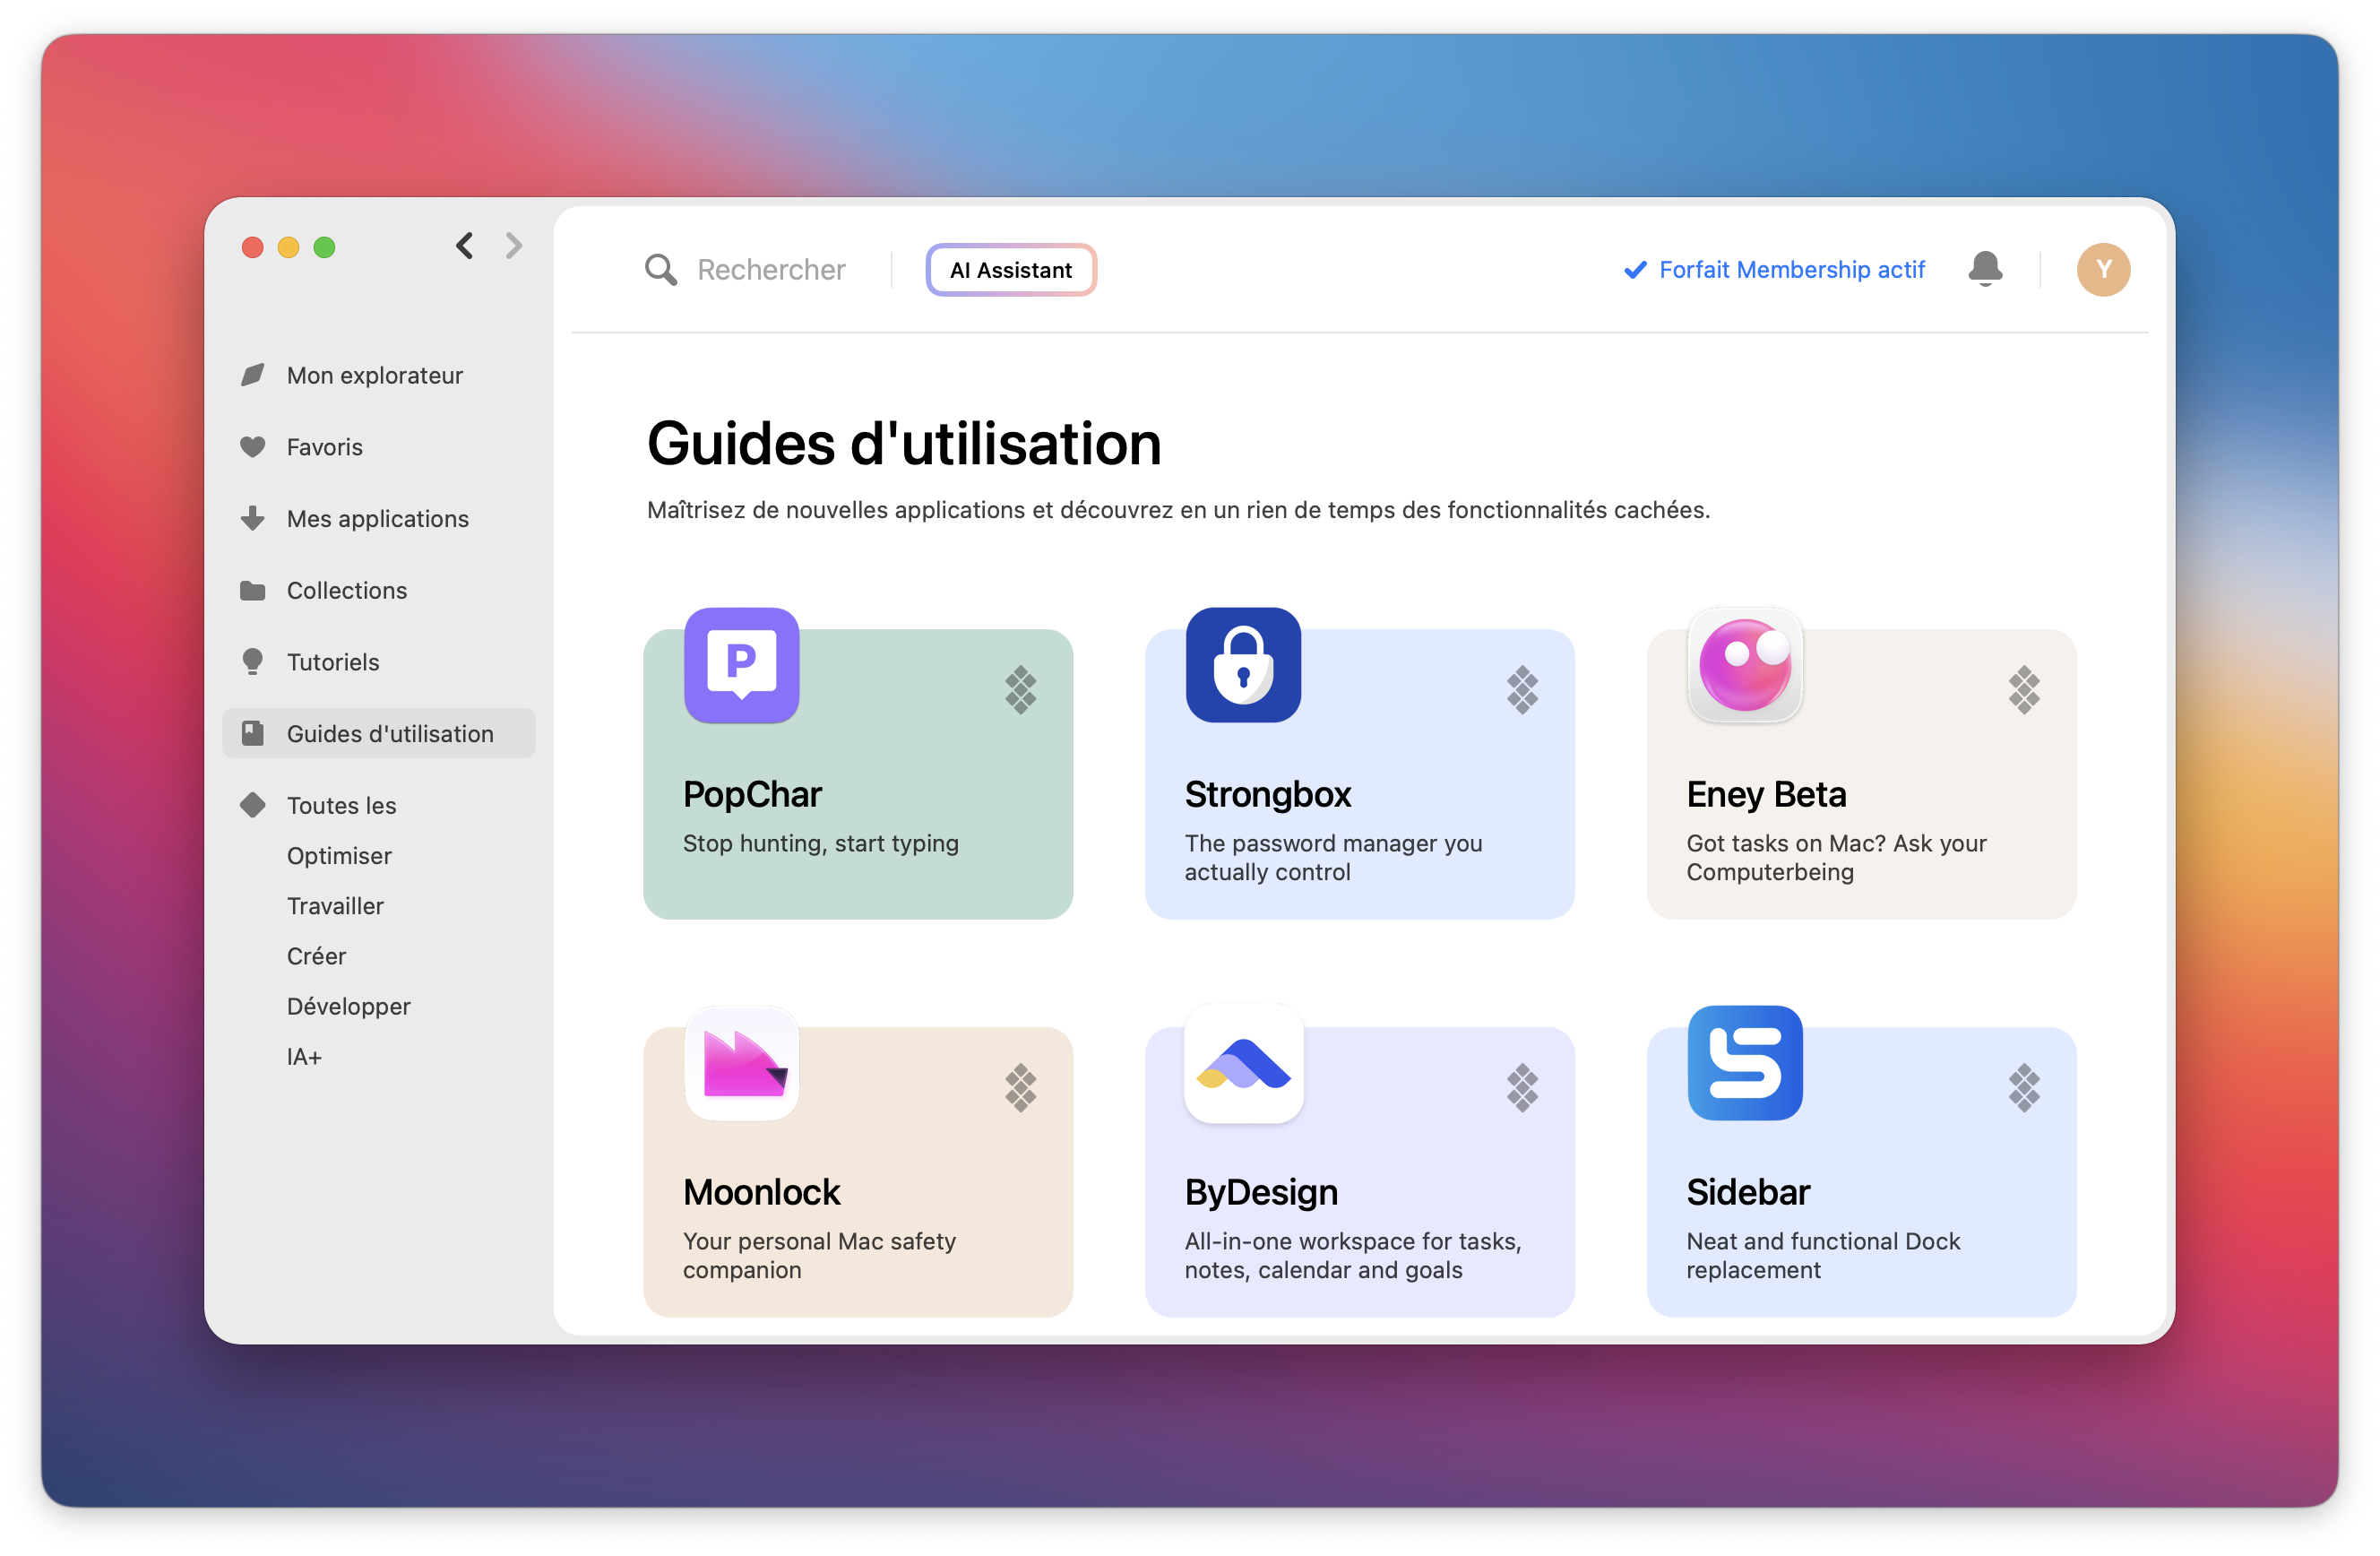Open the Développer category
2380x1556 pixels.
tap(349, 1006)
